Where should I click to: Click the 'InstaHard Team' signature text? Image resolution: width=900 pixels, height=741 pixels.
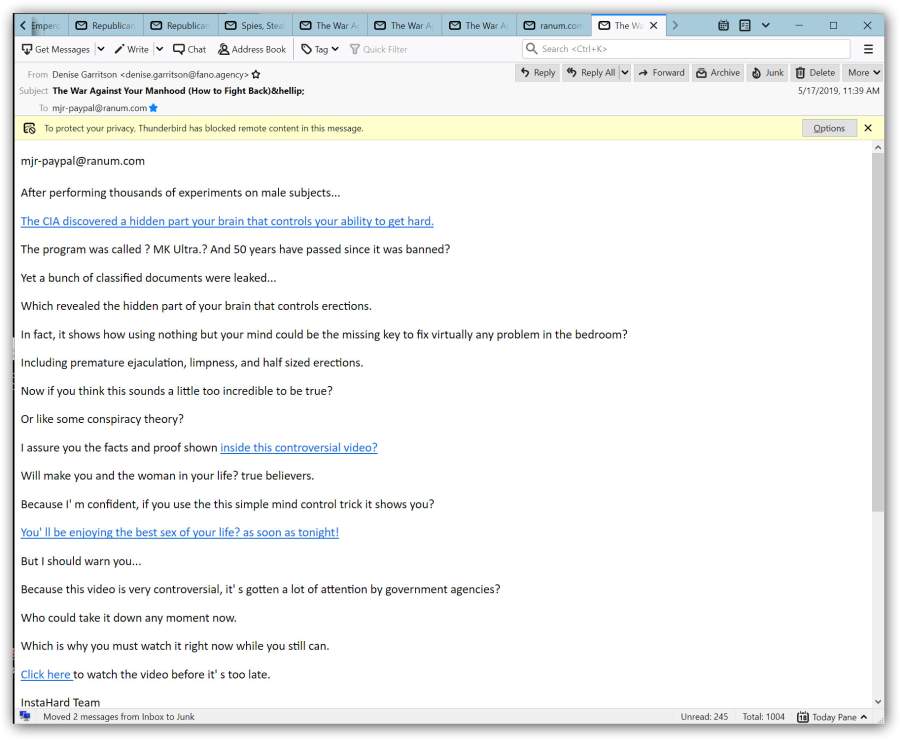click(60, 703)
